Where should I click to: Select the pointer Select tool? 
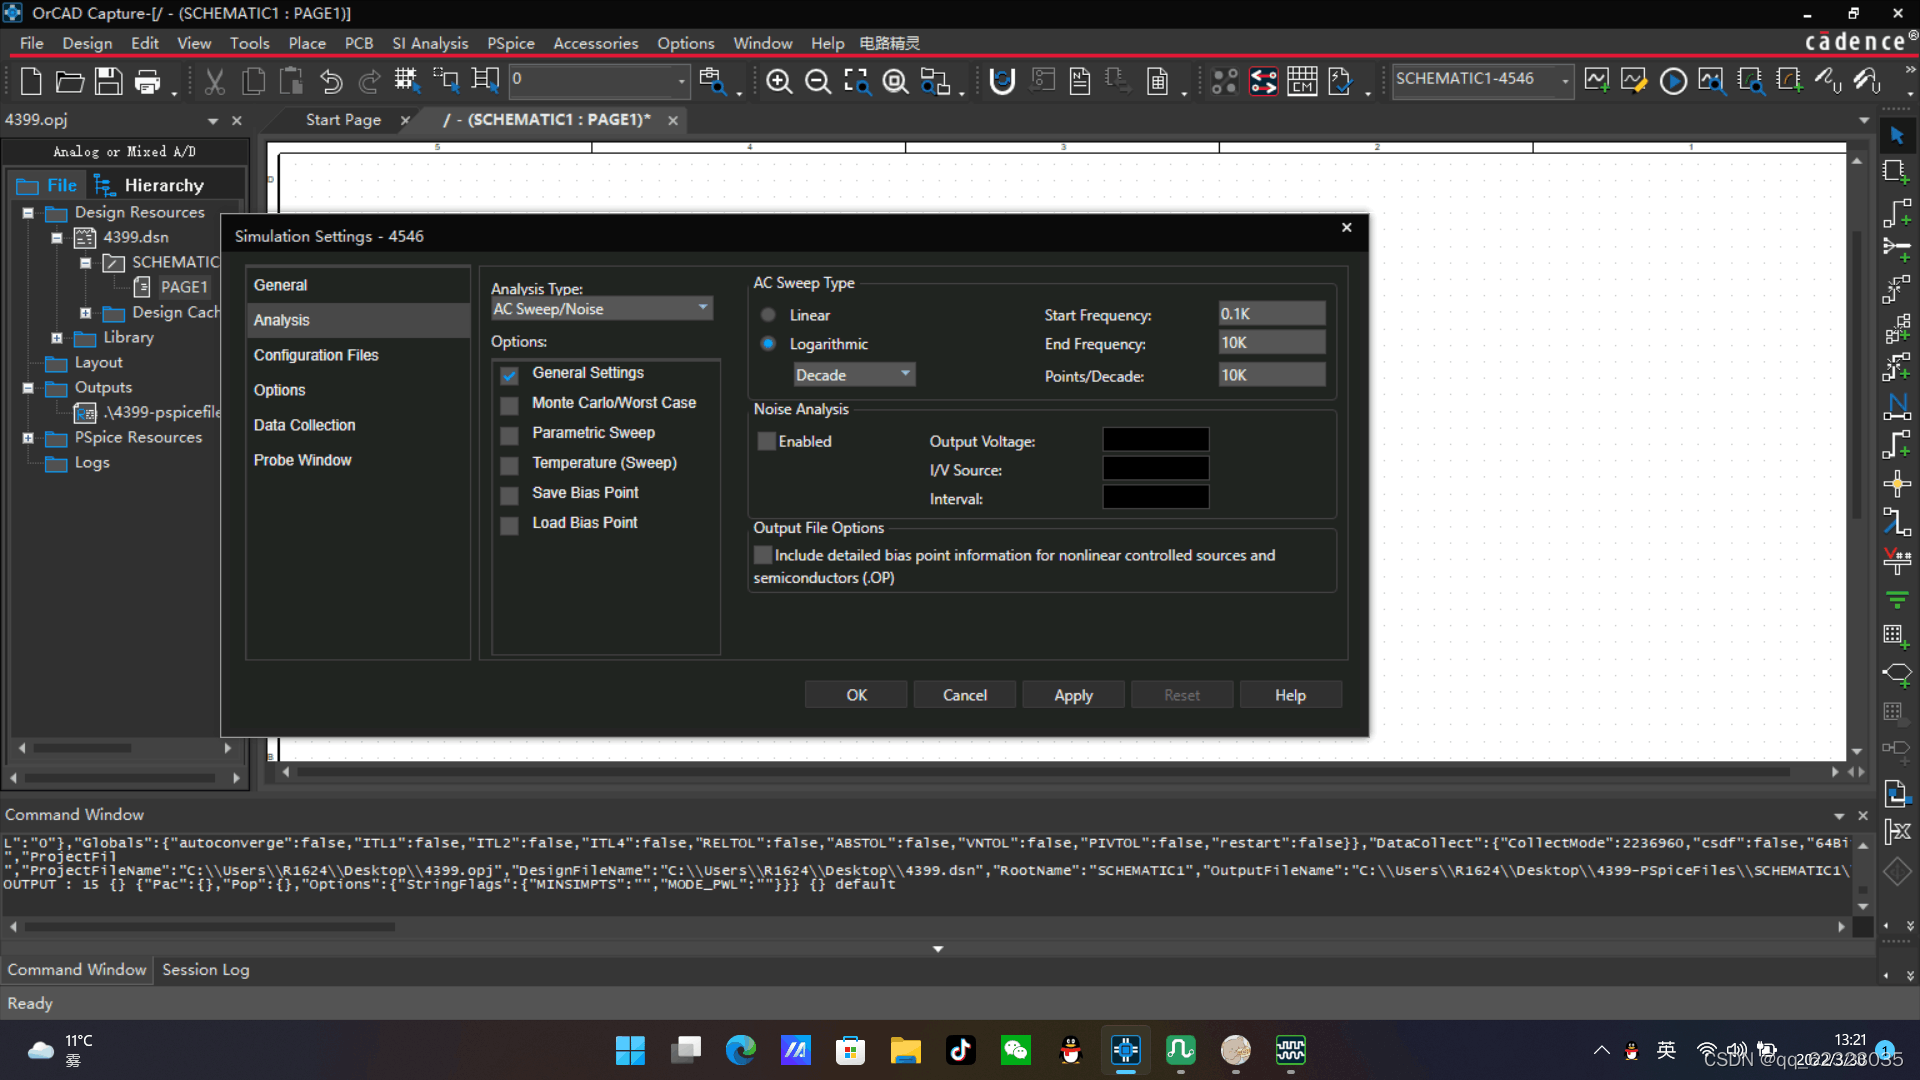tap(1897, 135)
